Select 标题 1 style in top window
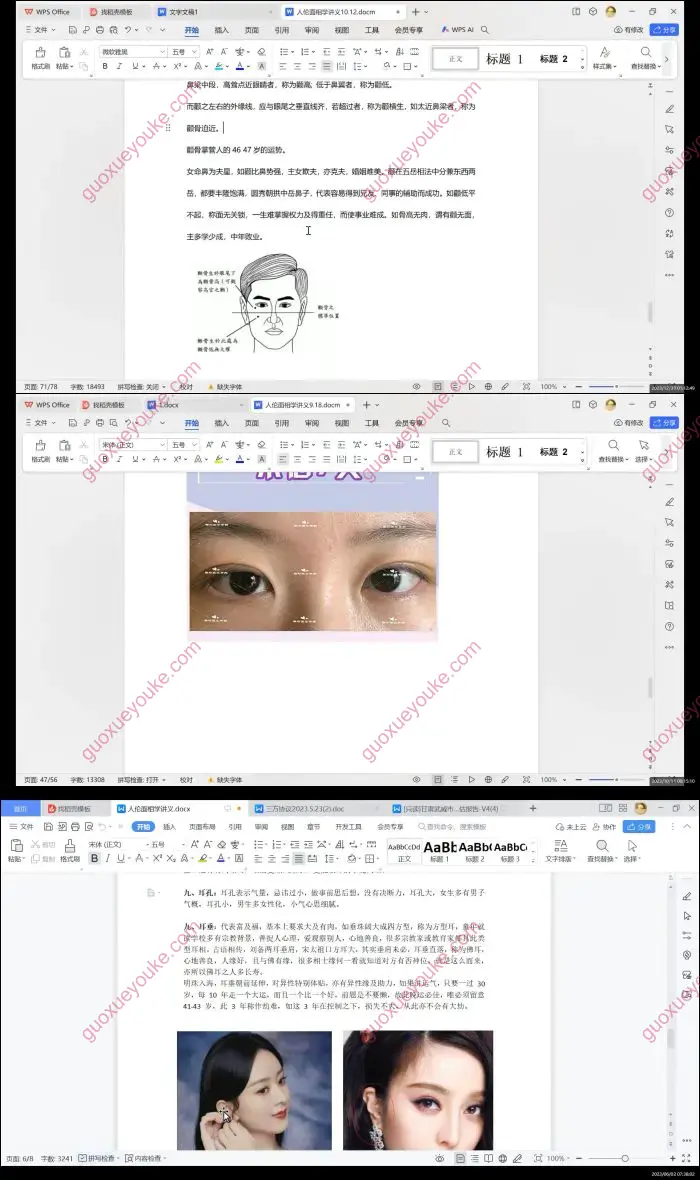Image resolution: width=700 pixels, height=1180 pixels. pos(505,59)
